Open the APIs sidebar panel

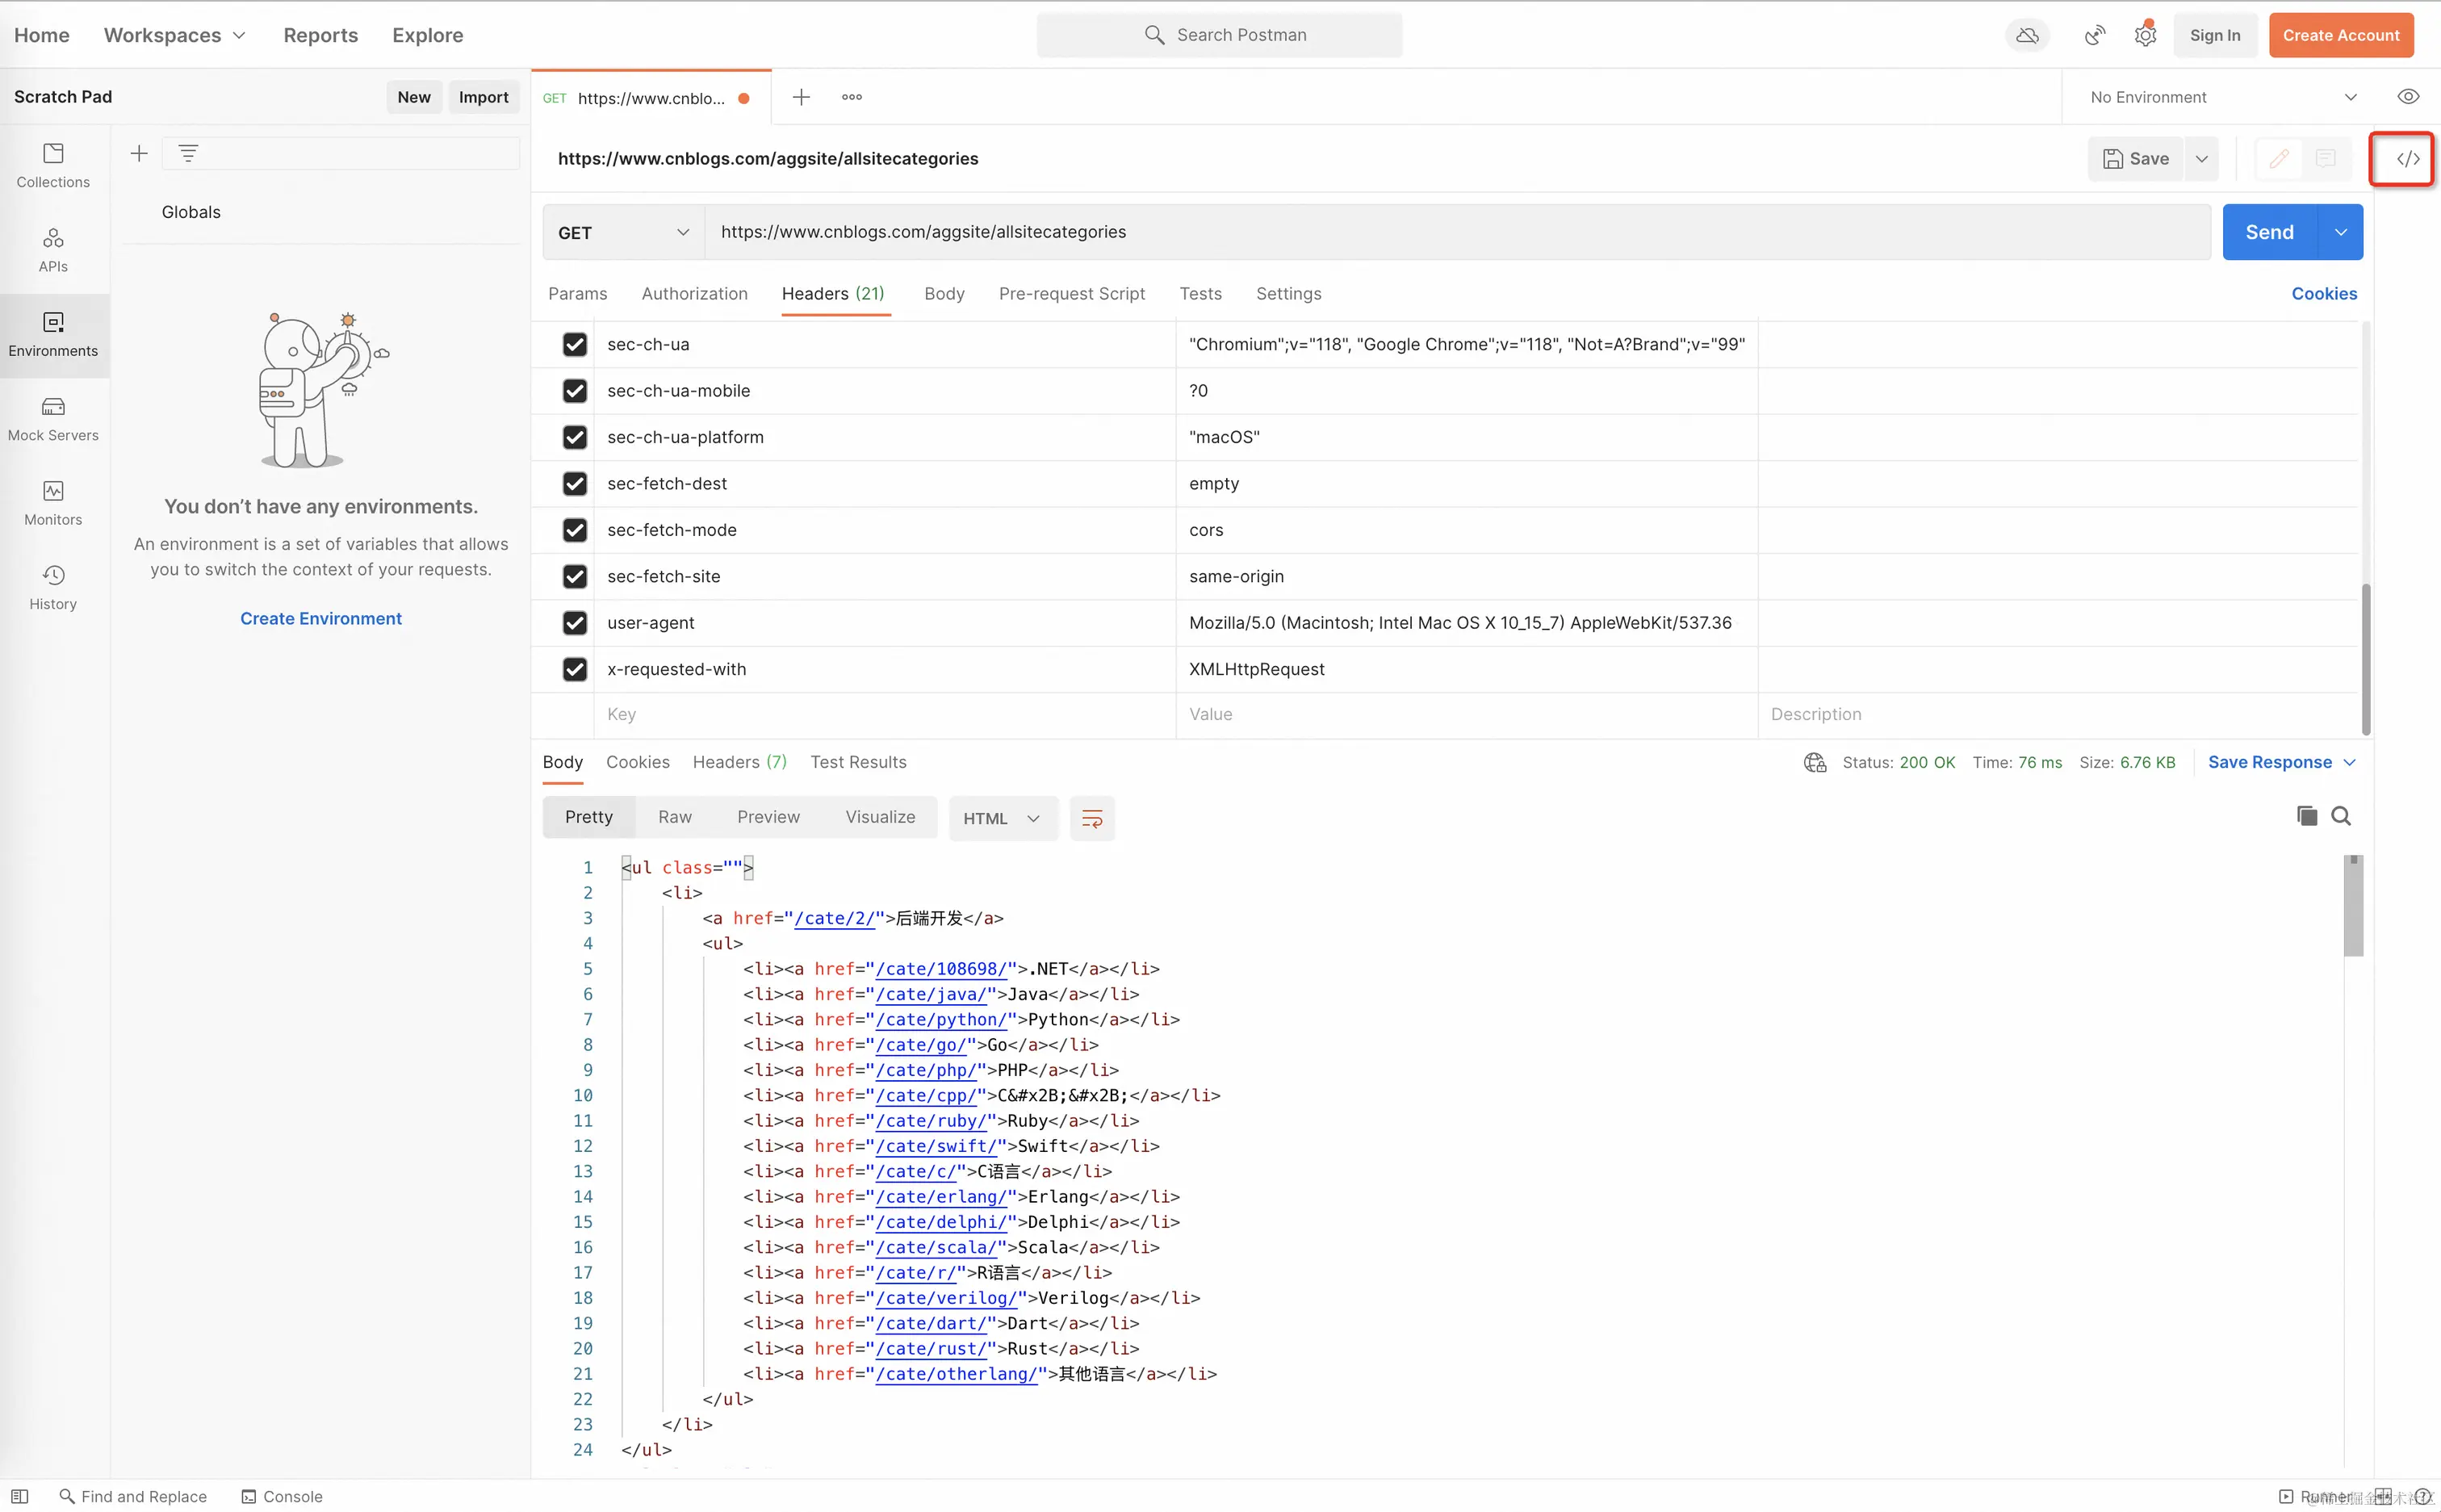pos(53,250)
